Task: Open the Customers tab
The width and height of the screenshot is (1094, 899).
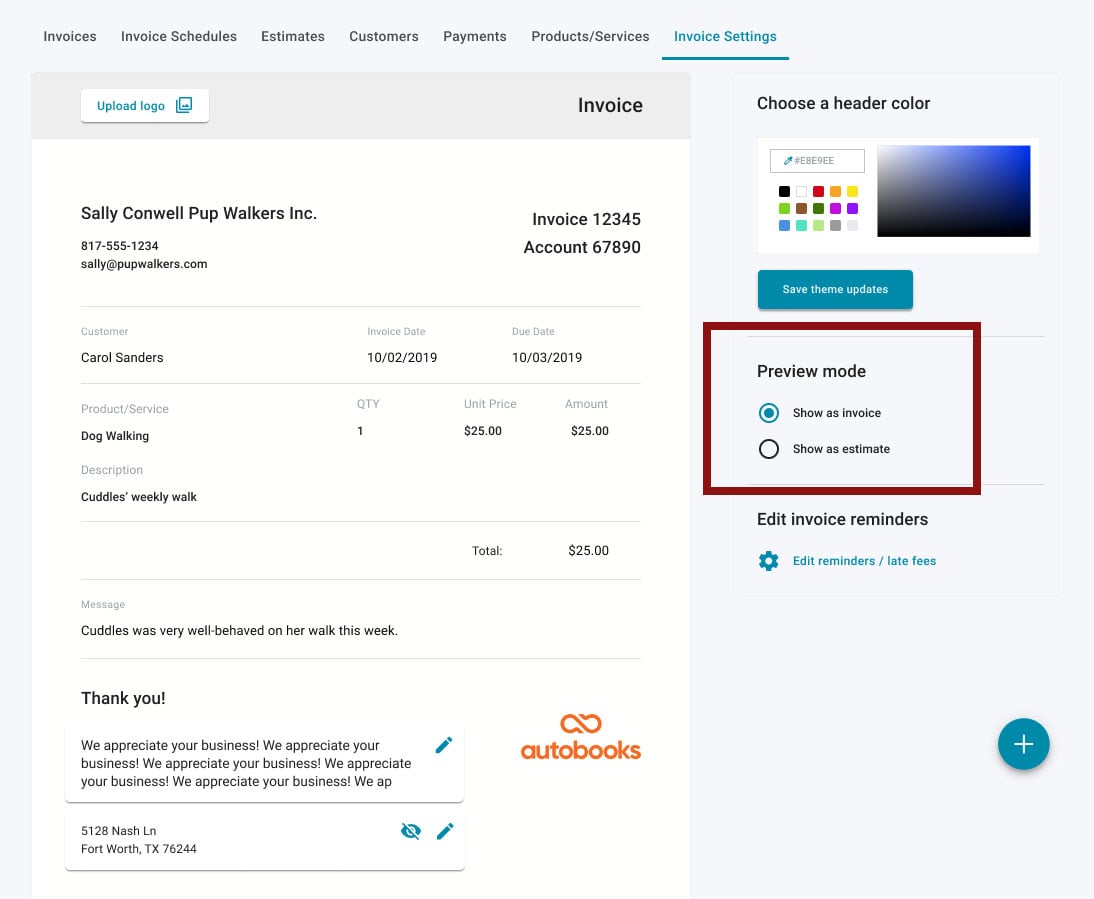Action: (383, 36)
